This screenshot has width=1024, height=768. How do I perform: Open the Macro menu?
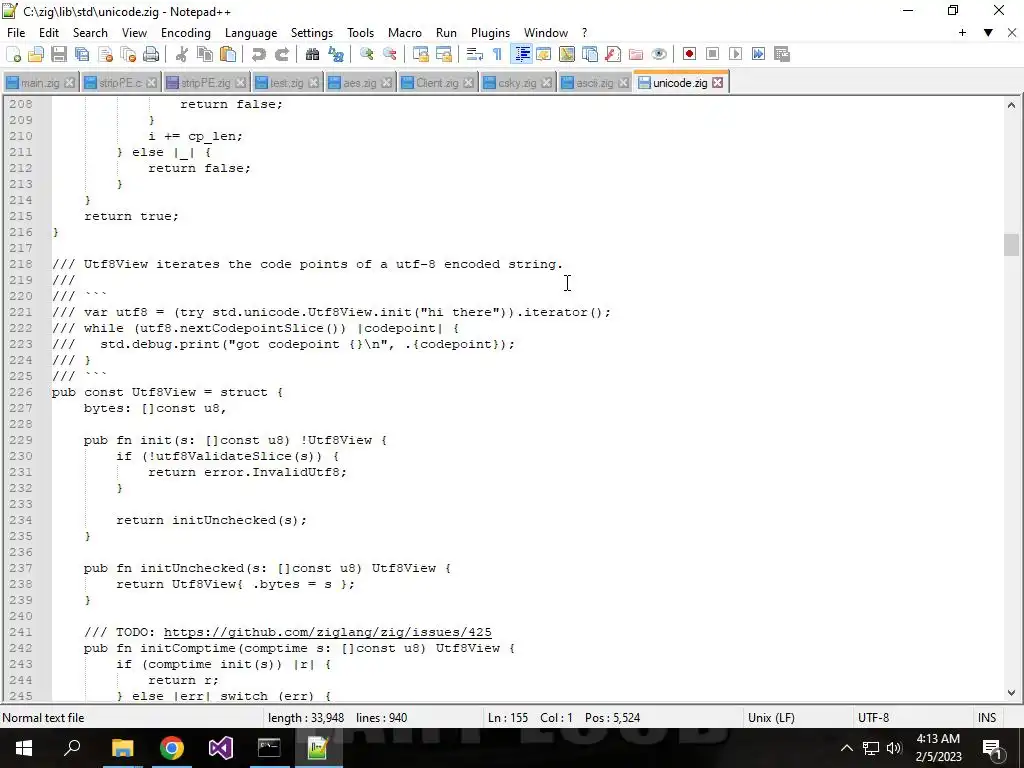(405, 33)
